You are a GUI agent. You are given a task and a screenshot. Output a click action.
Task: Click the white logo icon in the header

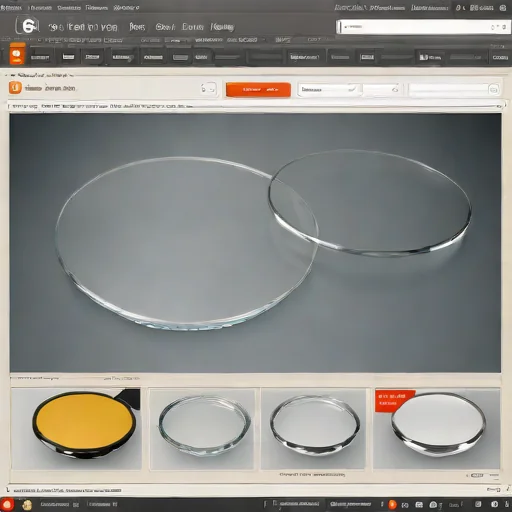27,26
